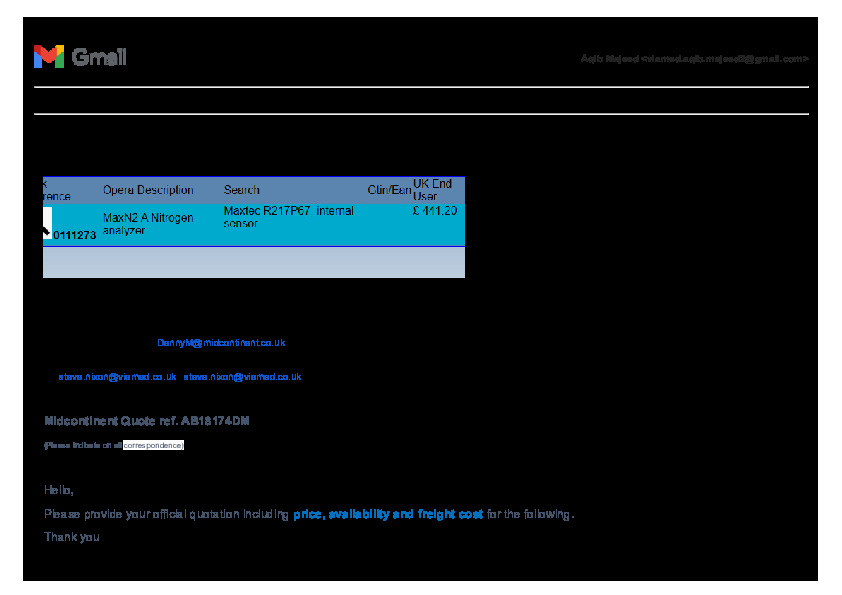Open the DannyM@midcontinent.co.uk email link
Screen dimensions: 842x595
click(x=221, y=343)
